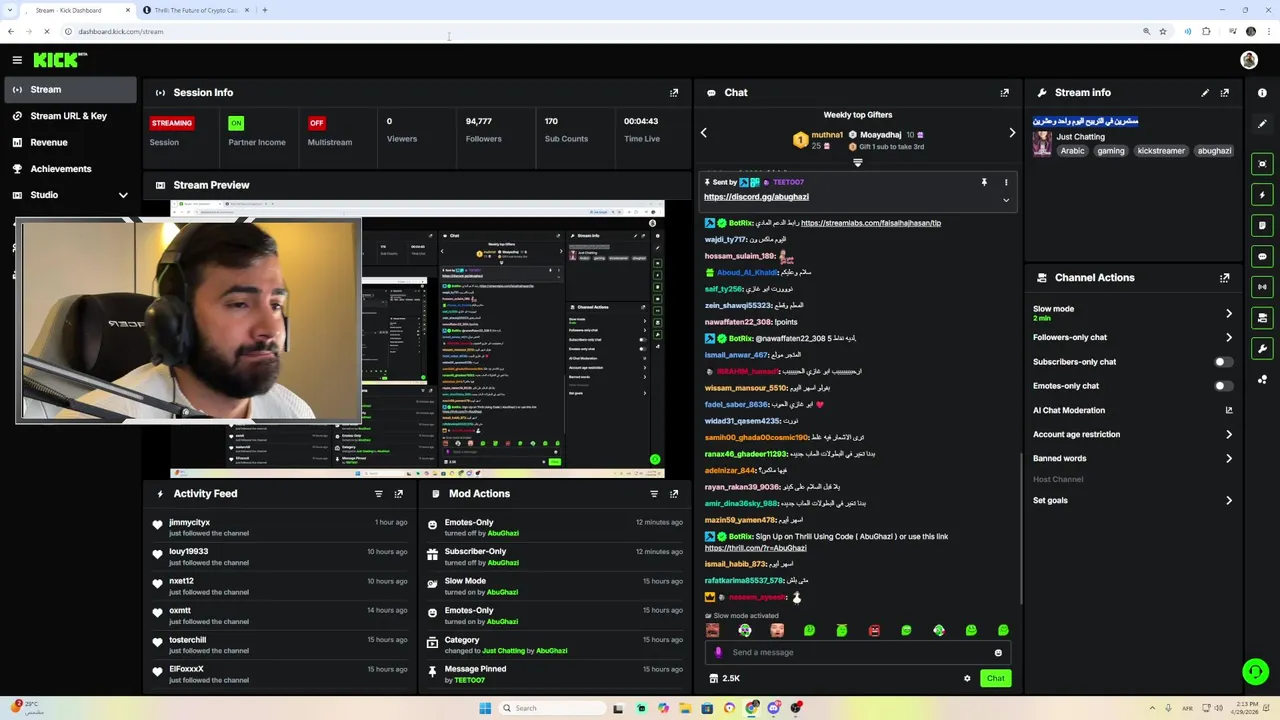Click the pin icon on pinned message
Image resolution: width=1280 pixels, height=720 pixels.
coord(984,182)
